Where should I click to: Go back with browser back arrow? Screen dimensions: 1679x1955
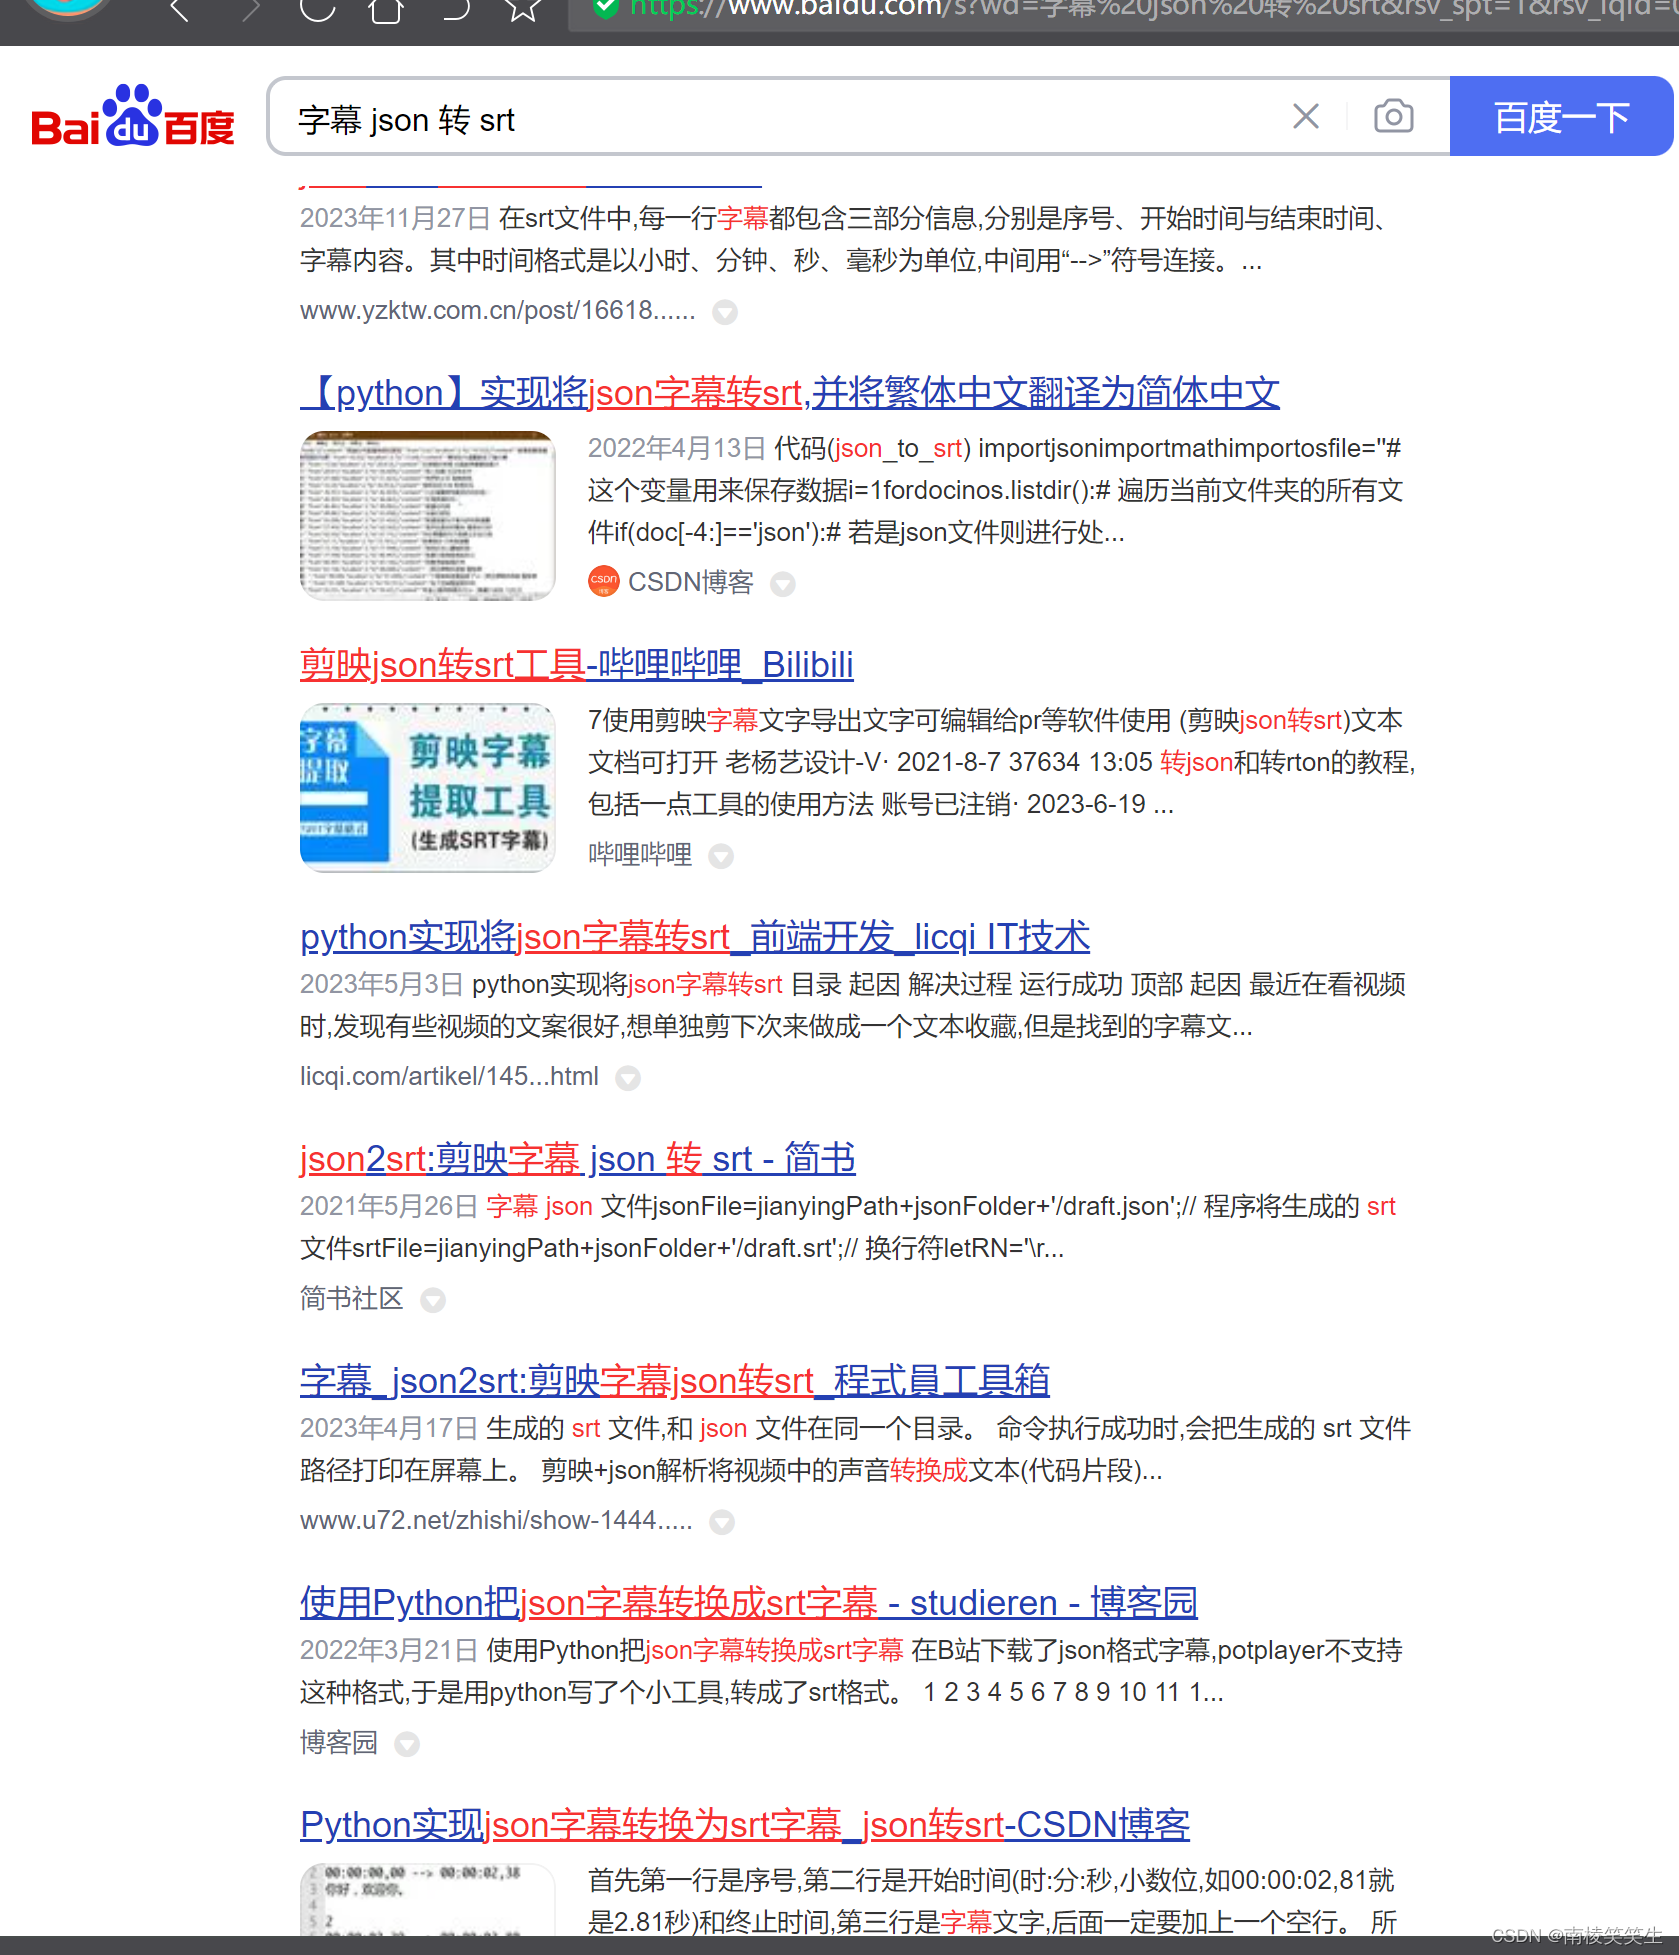pos(180,11)
